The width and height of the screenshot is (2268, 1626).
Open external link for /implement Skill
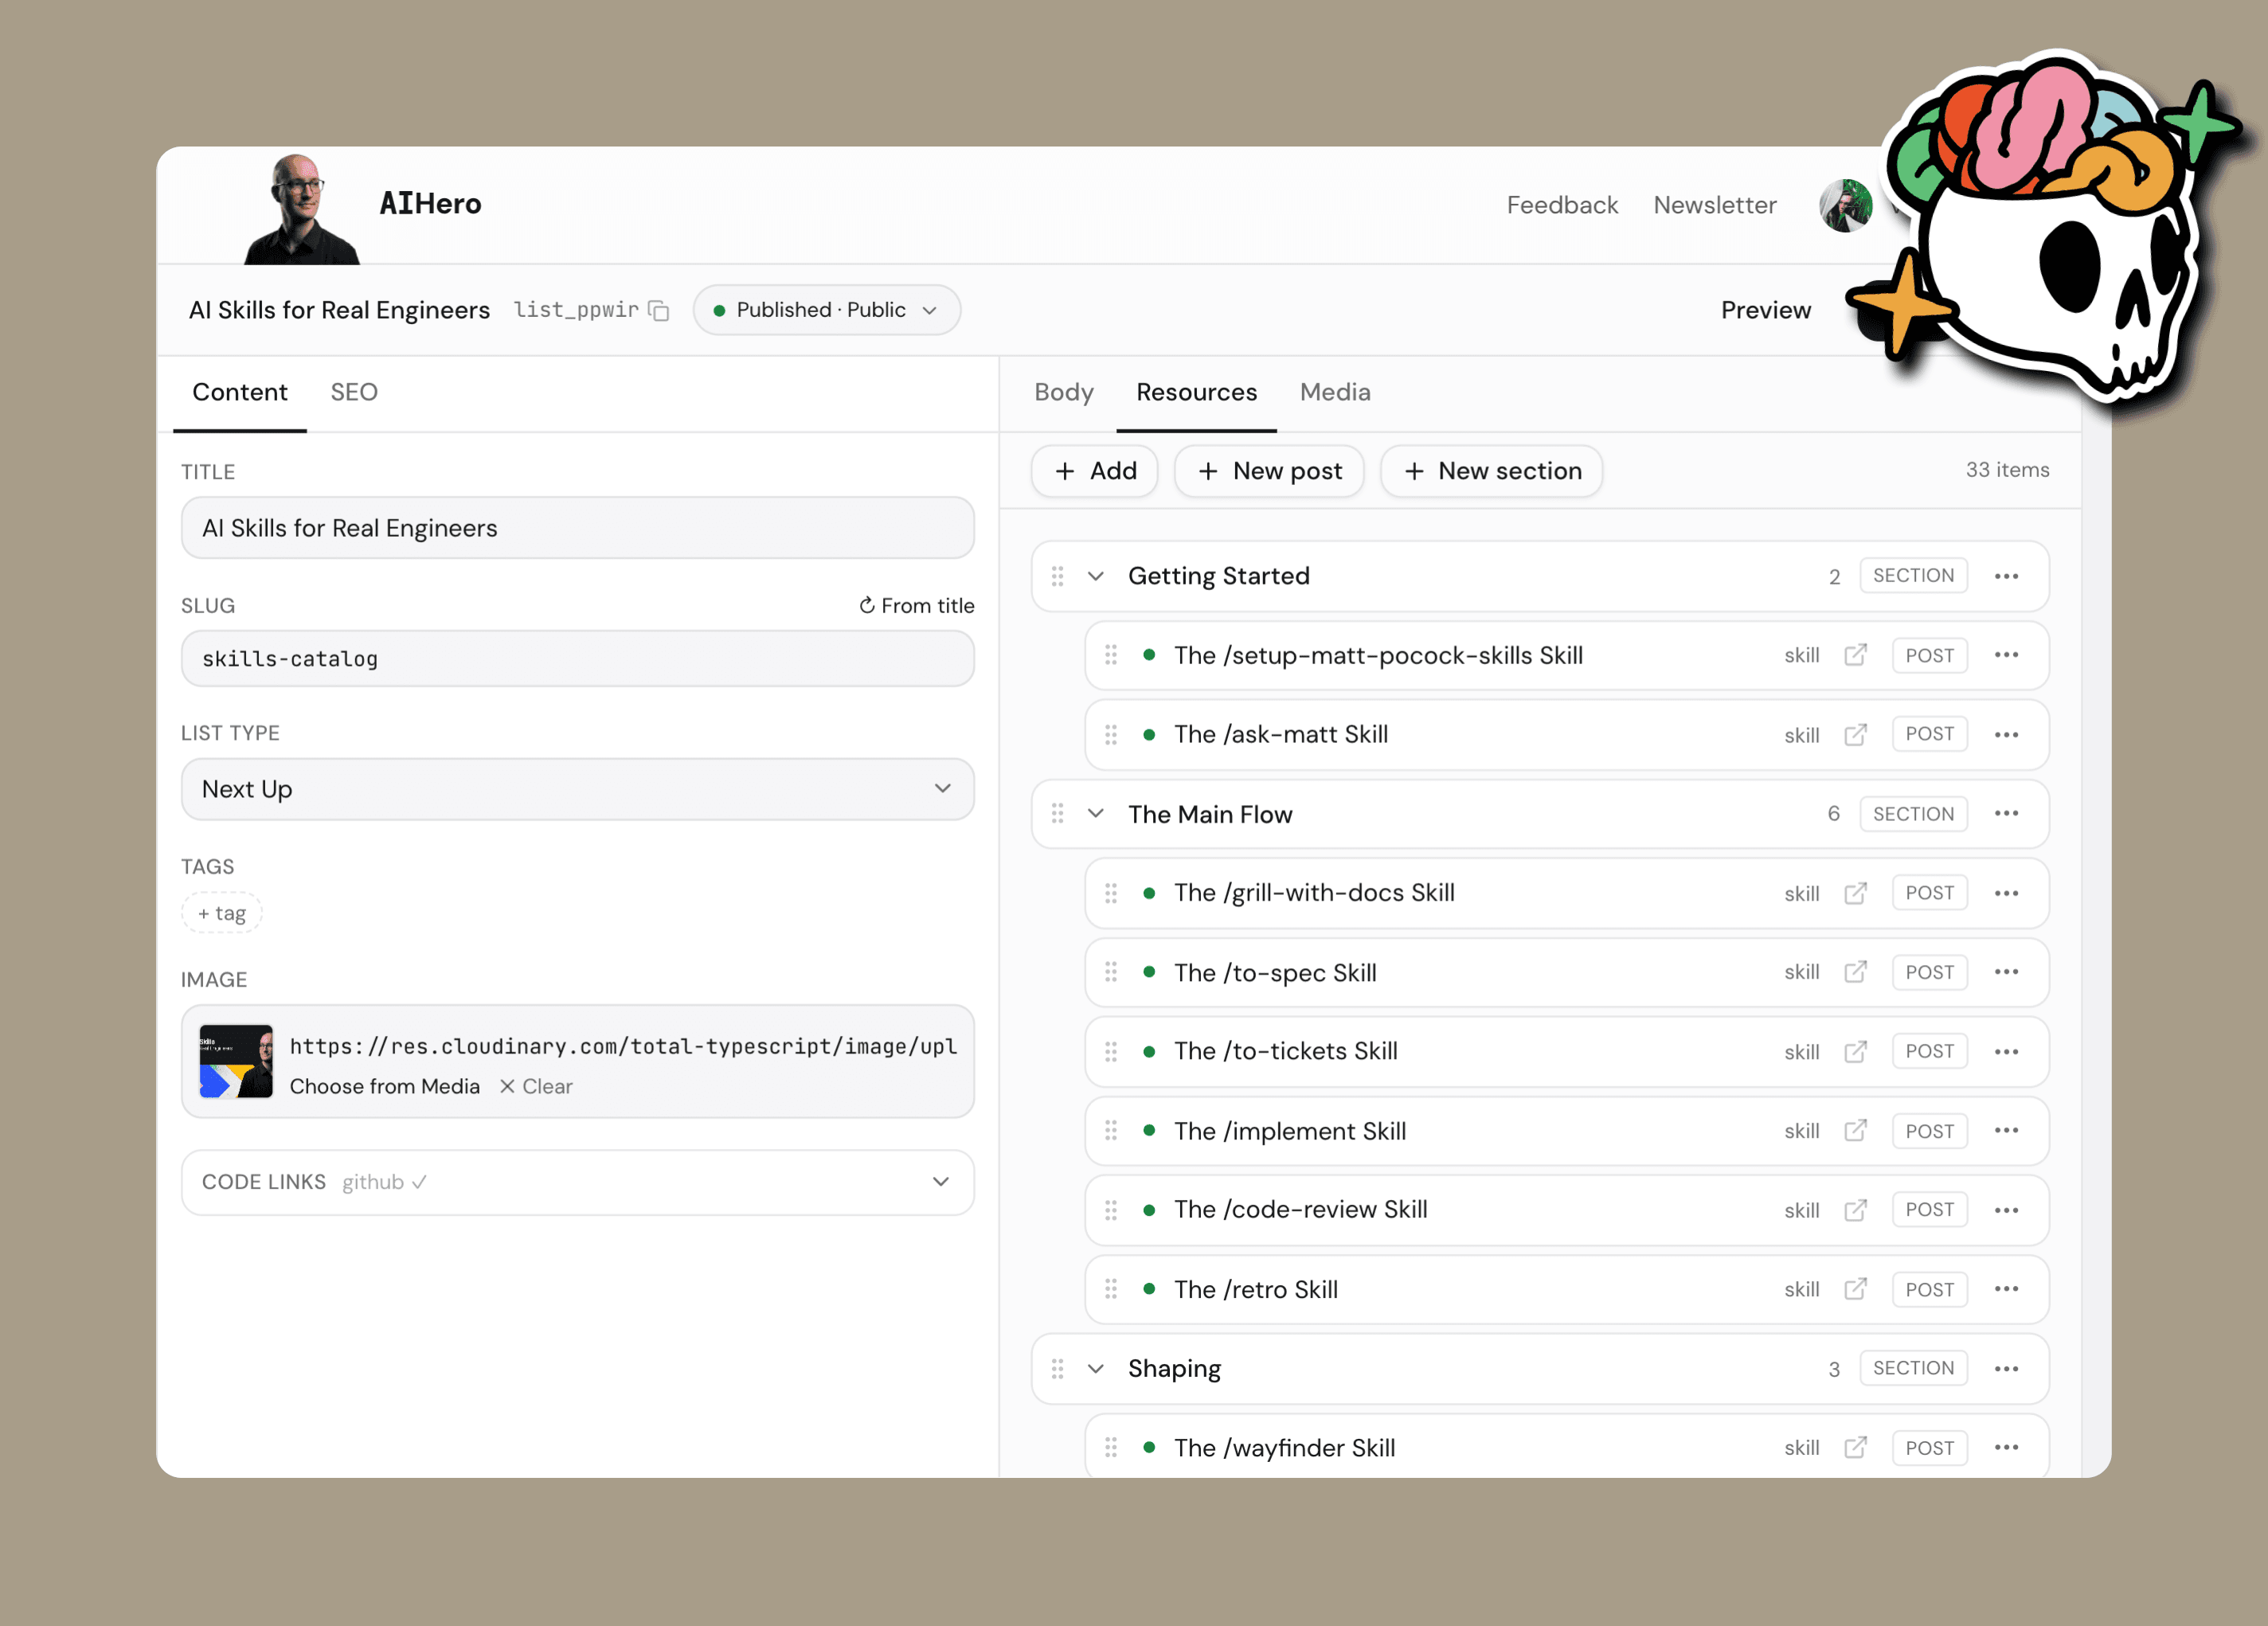[1855, 1131]
